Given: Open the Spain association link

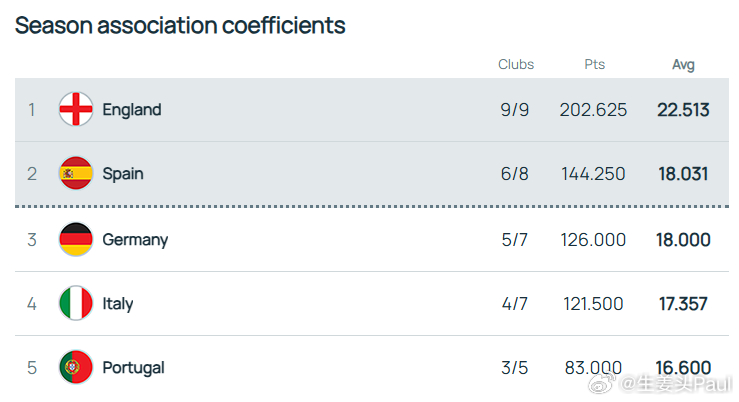Looking at the screenshot, I should click(123, 174).
